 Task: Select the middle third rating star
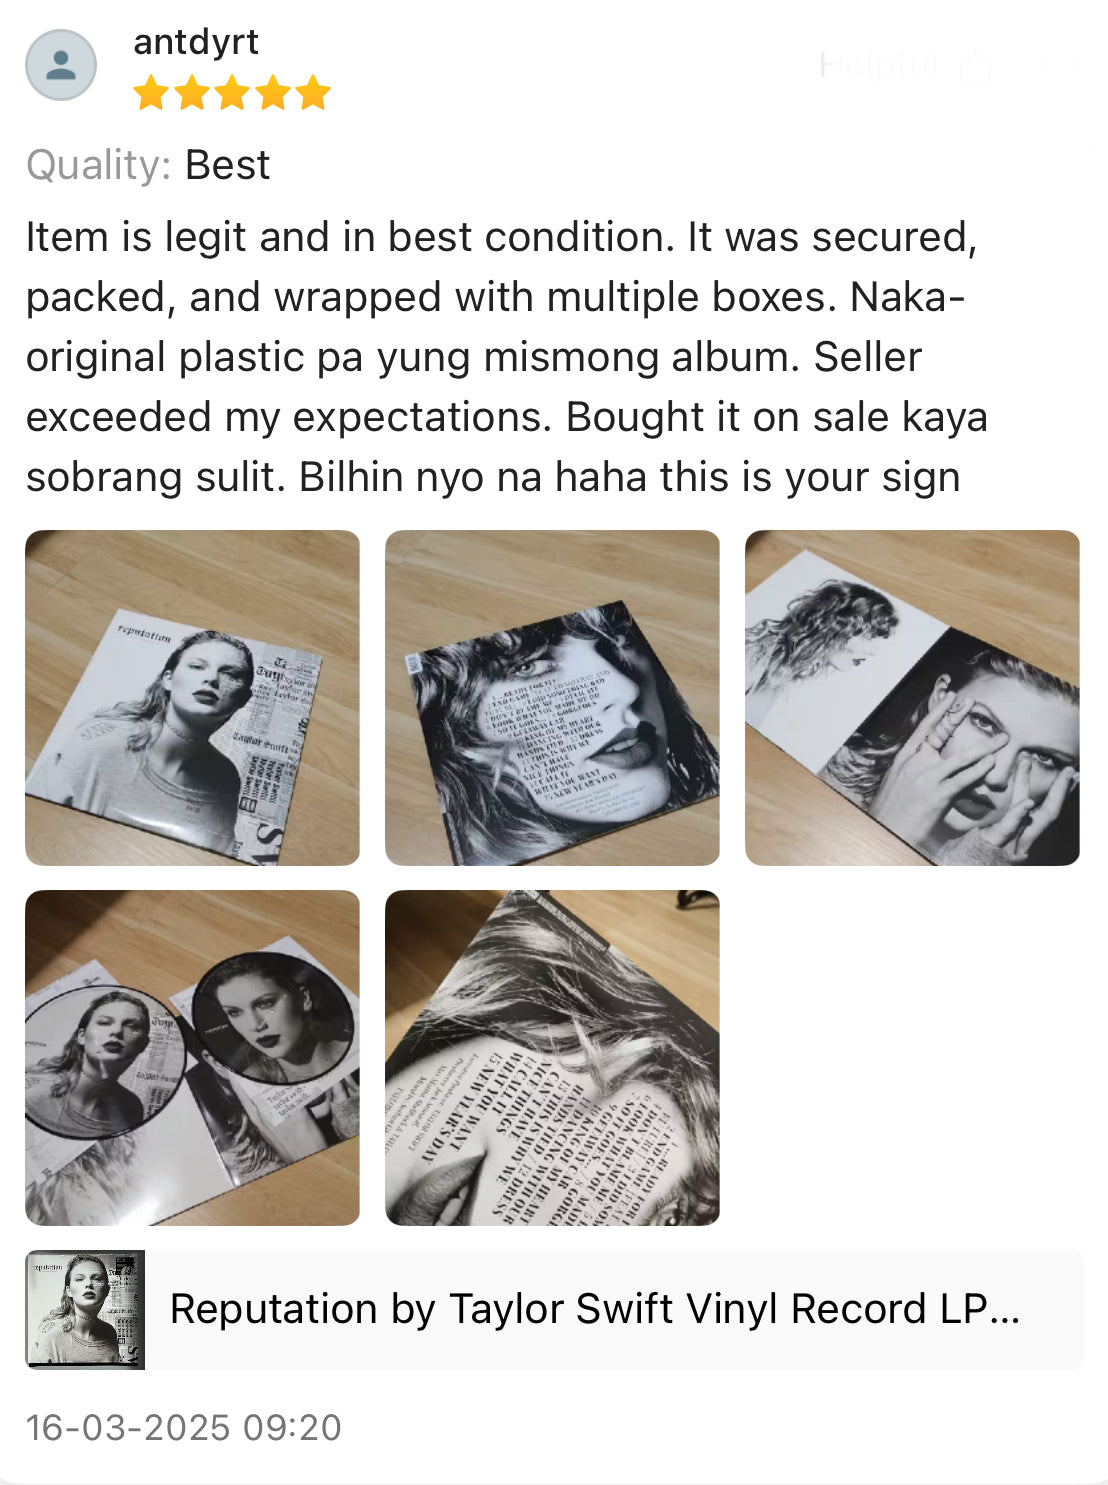pos(232,93)
